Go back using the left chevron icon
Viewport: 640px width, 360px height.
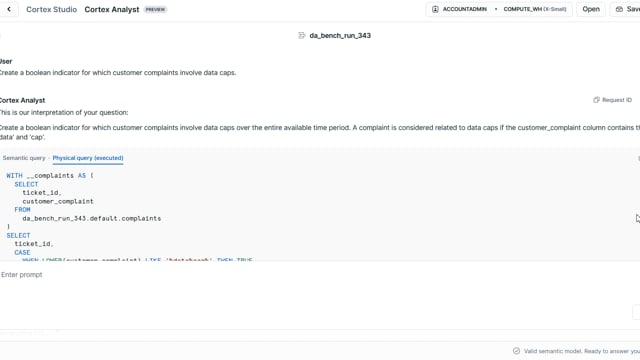(9, 9)
